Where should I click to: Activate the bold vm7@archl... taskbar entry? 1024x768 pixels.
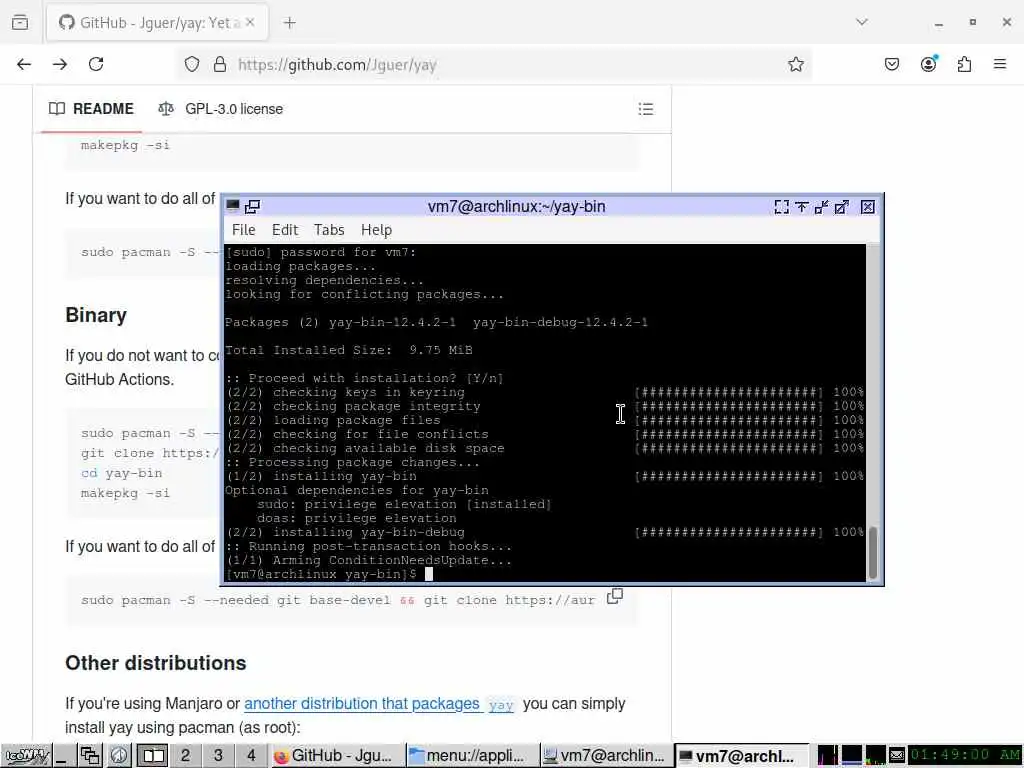coord(741,756)
